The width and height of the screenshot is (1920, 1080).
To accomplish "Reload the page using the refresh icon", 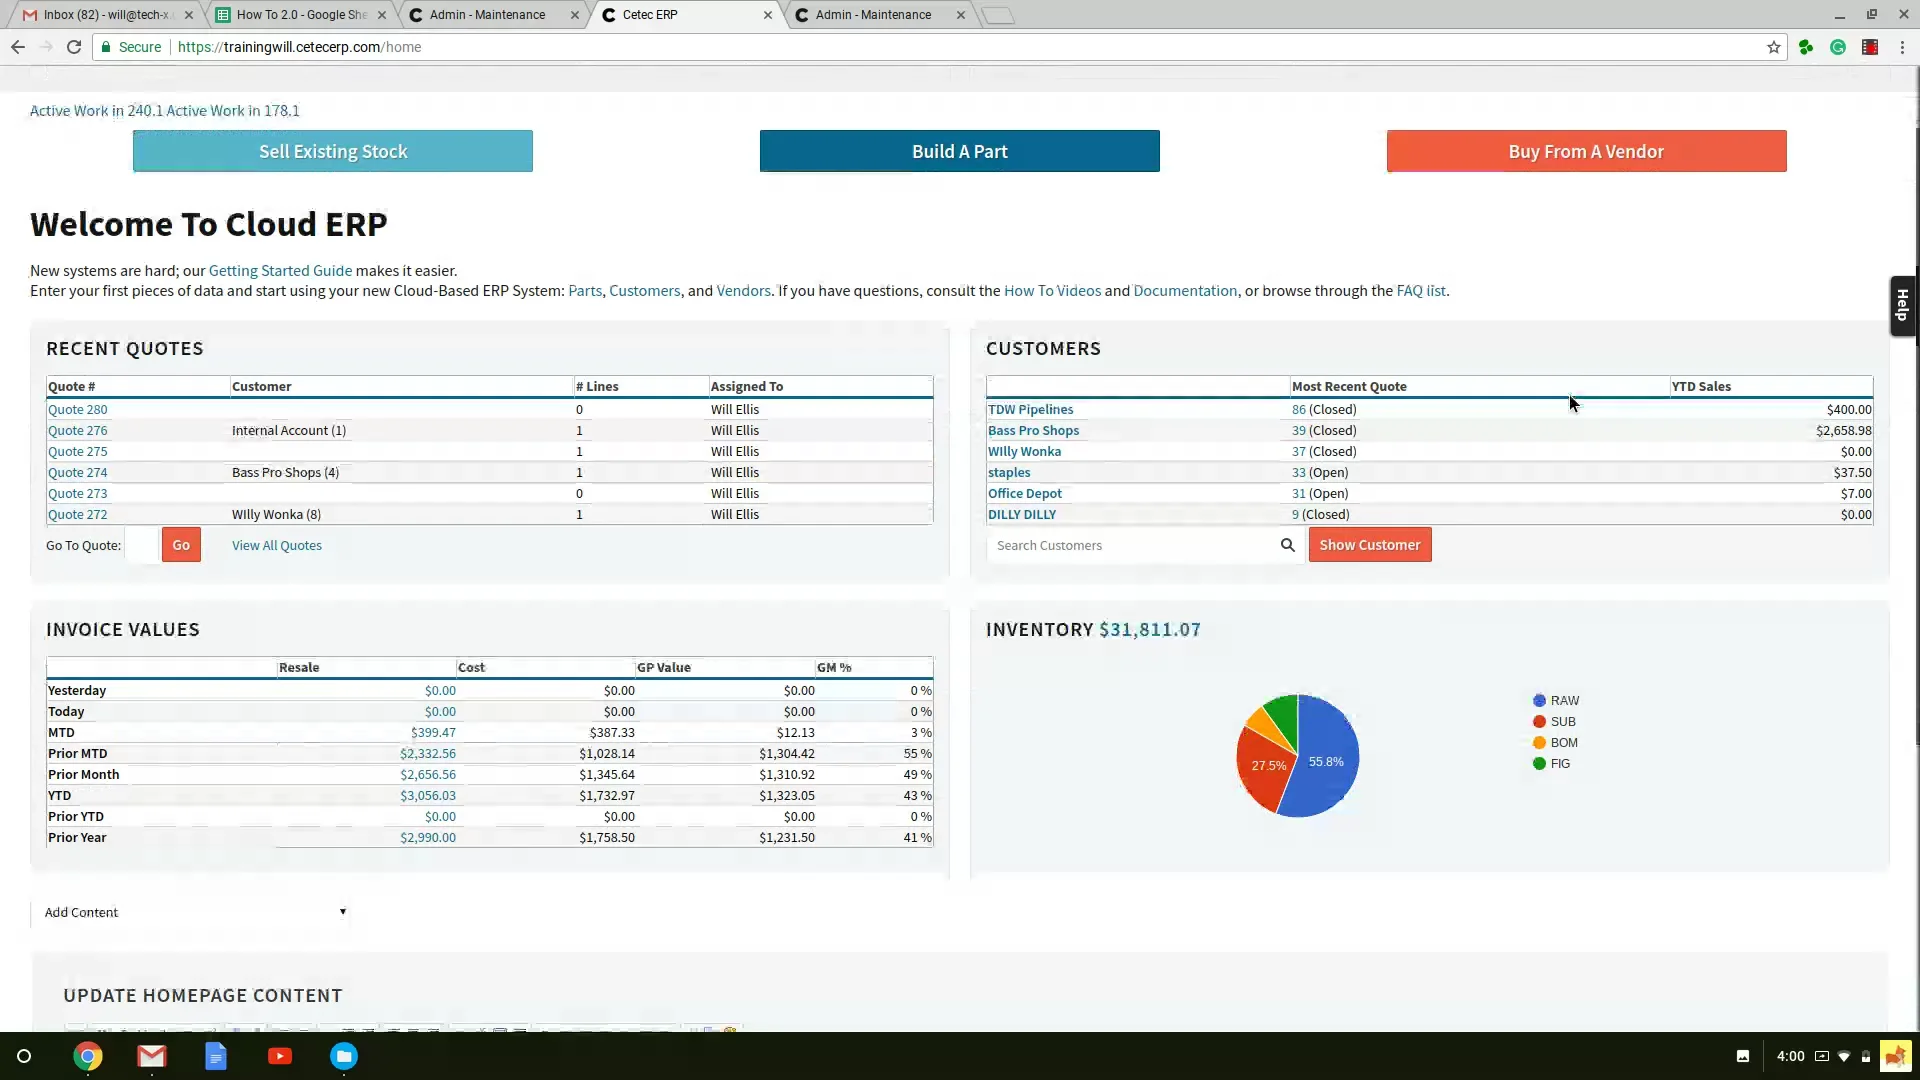I will 74,47.
